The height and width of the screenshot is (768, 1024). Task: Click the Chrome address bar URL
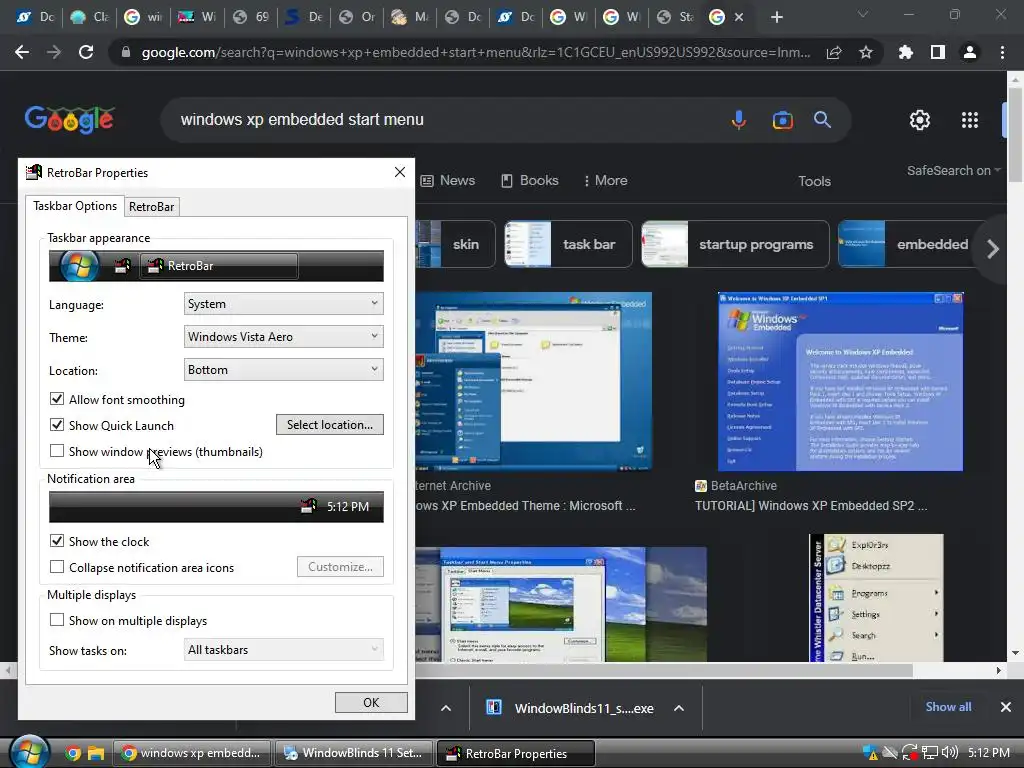pos(476,52)
